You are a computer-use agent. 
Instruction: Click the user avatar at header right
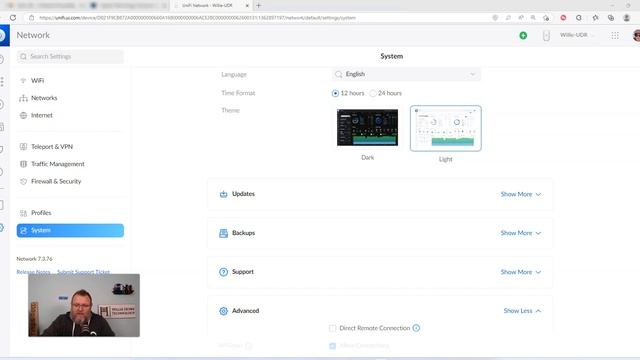point(636,36)
